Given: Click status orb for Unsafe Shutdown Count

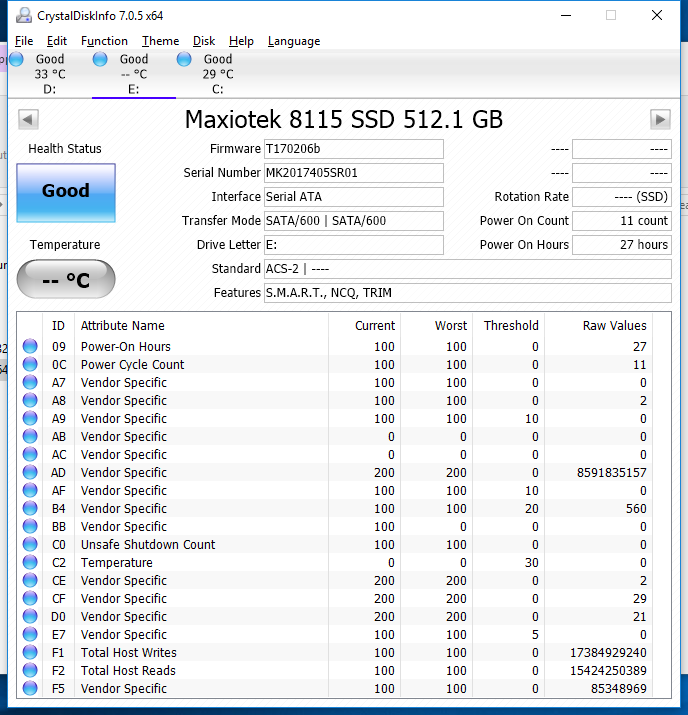Looking at the screenshot, I should pyautogui.click(x=30, y=545).
